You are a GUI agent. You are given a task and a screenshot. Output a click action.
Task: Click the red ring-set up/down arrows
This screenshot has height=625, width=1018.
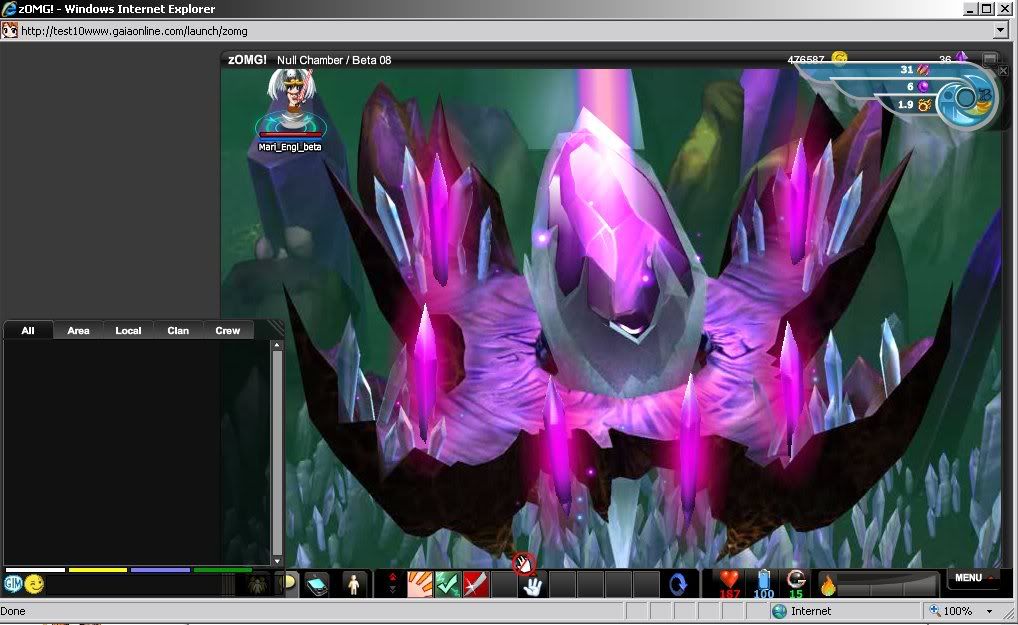392,583
